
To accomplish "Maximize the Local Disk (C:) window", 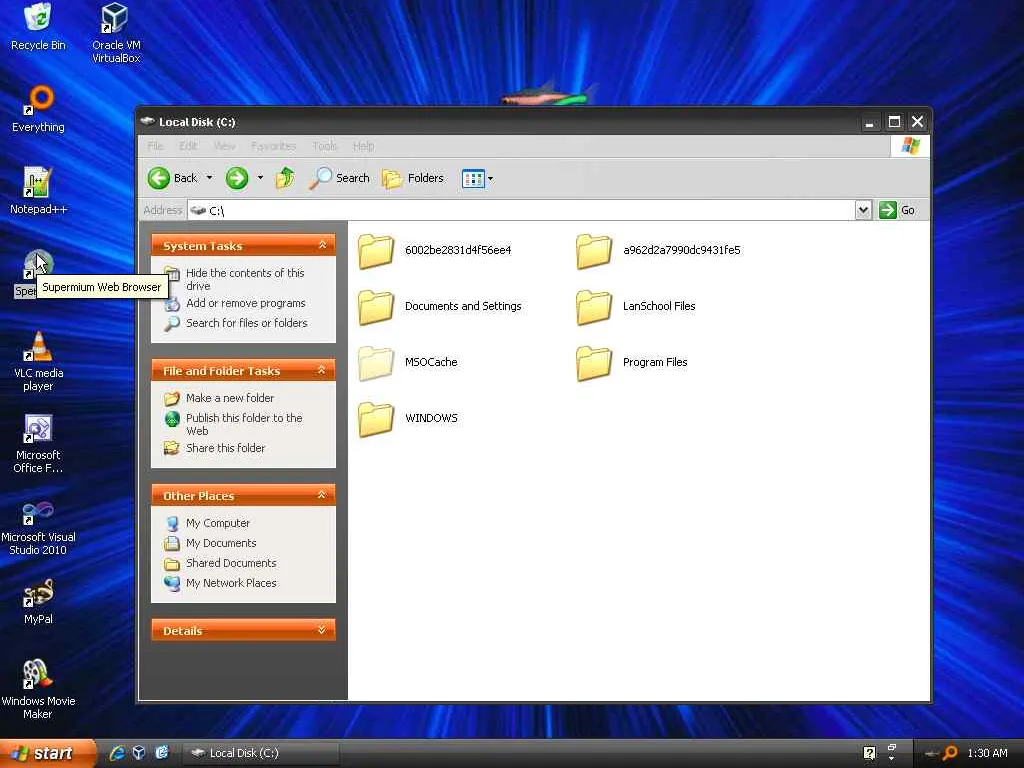I will pos(894,121).
